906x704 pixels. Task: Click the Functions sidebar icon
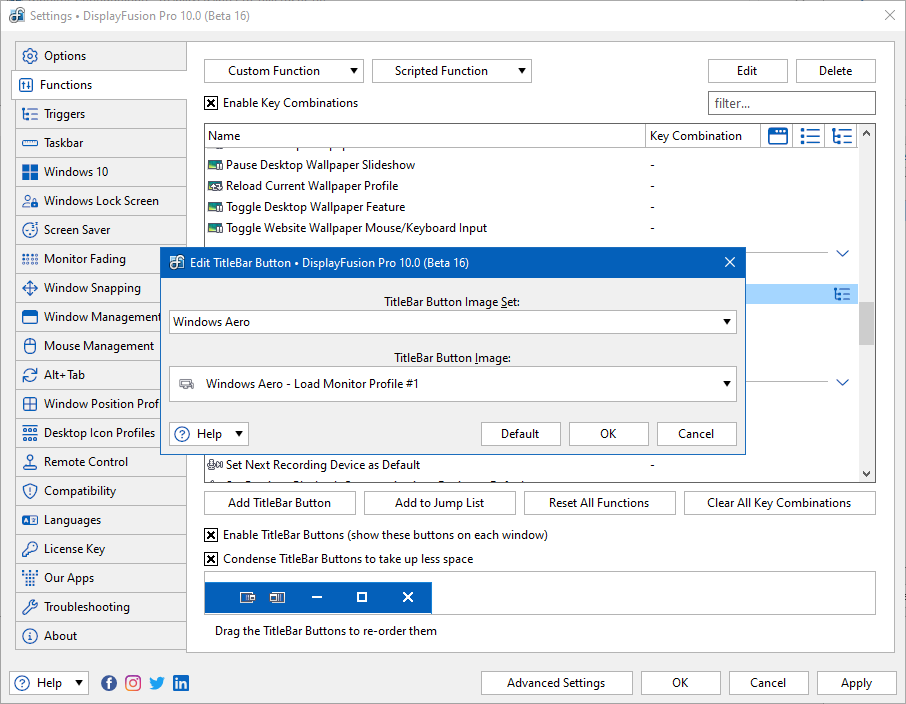[x=26, y=85]
